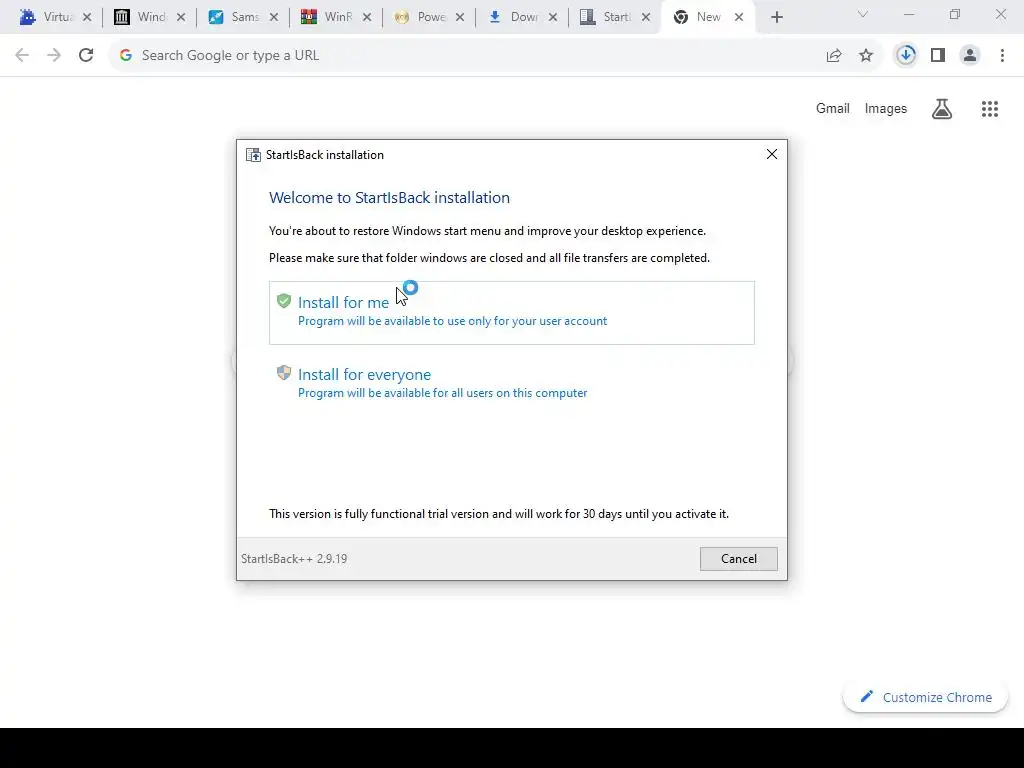Go back with the browser back arrow
Viewport: 1024px width, 768px height.
(22, 56)
